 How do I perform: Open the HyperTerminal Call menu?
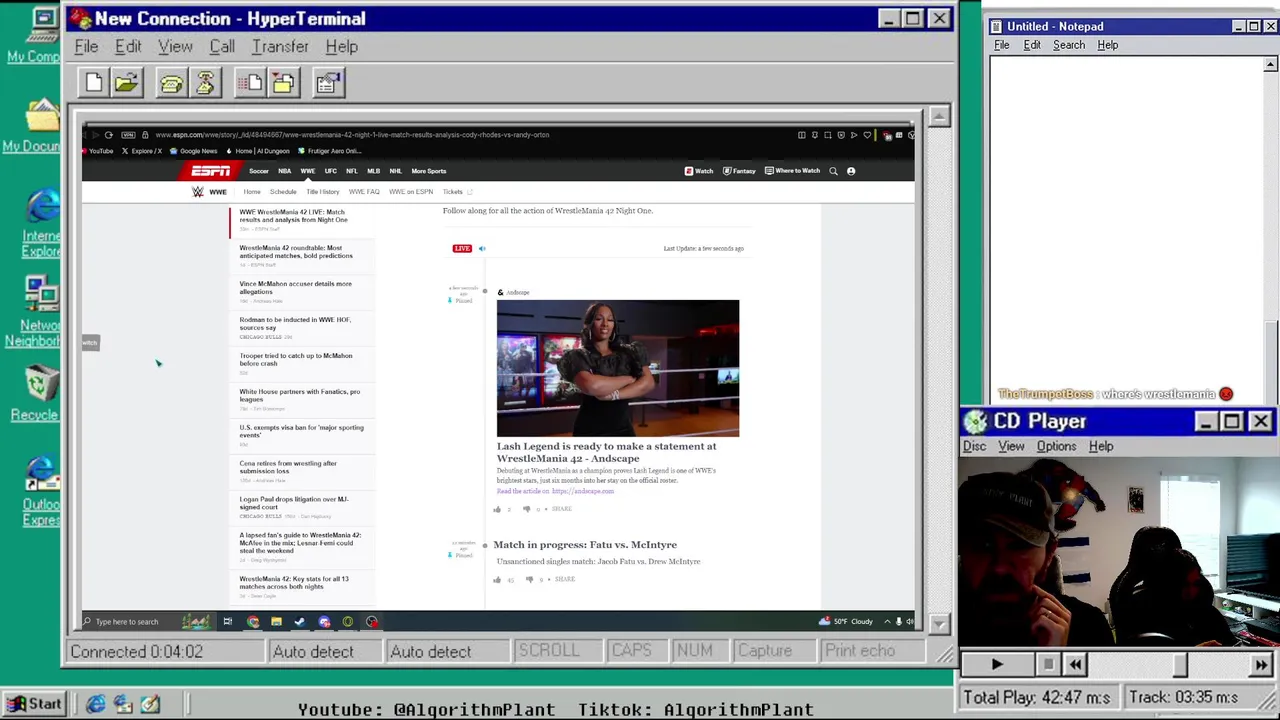click(x=222, y=47)
